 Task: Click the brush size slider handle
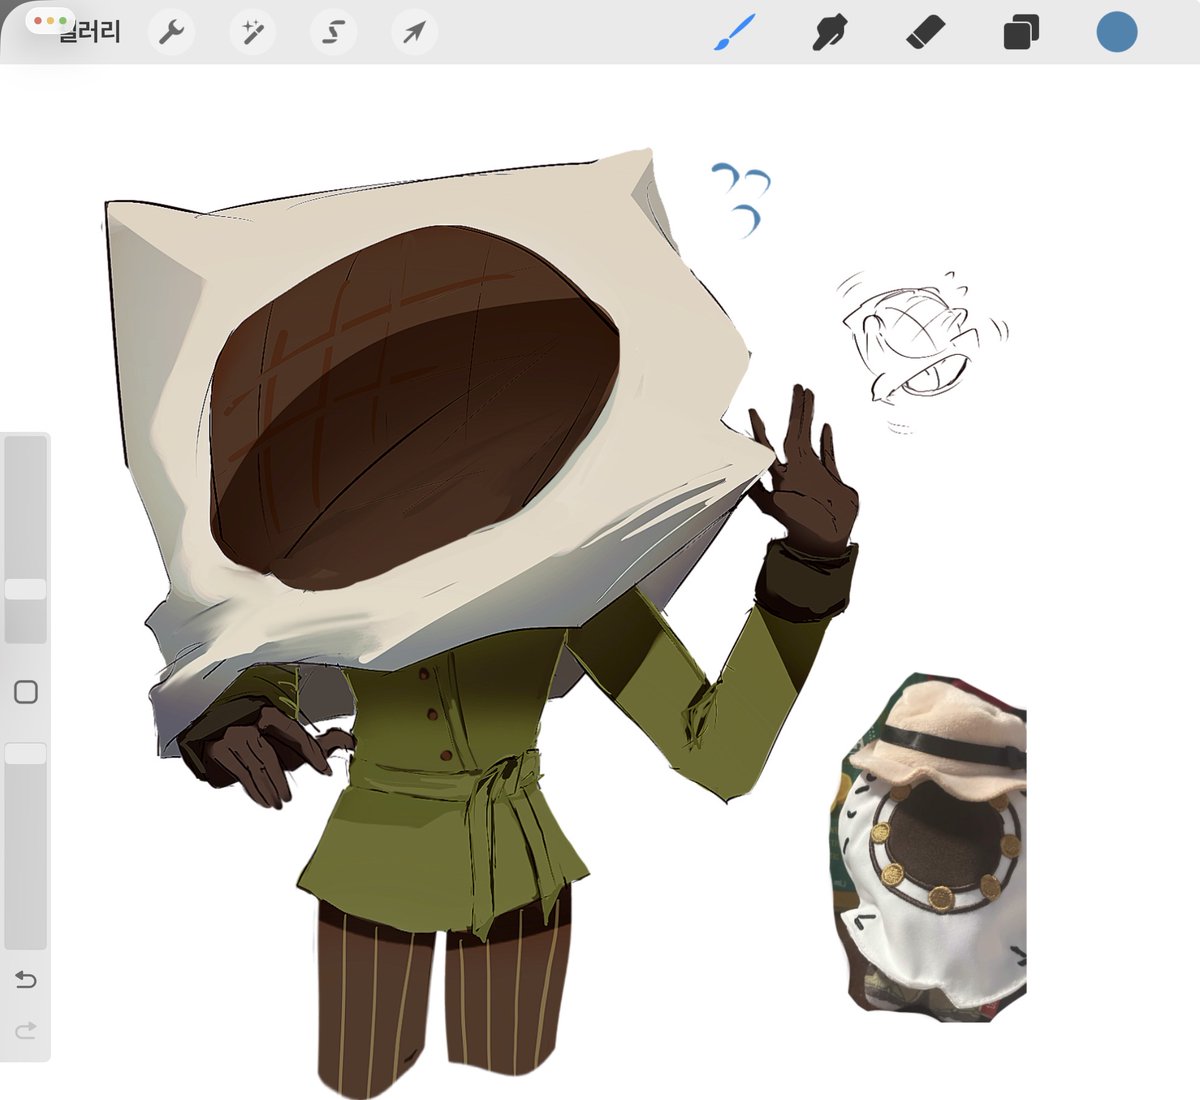click(26, 589)
